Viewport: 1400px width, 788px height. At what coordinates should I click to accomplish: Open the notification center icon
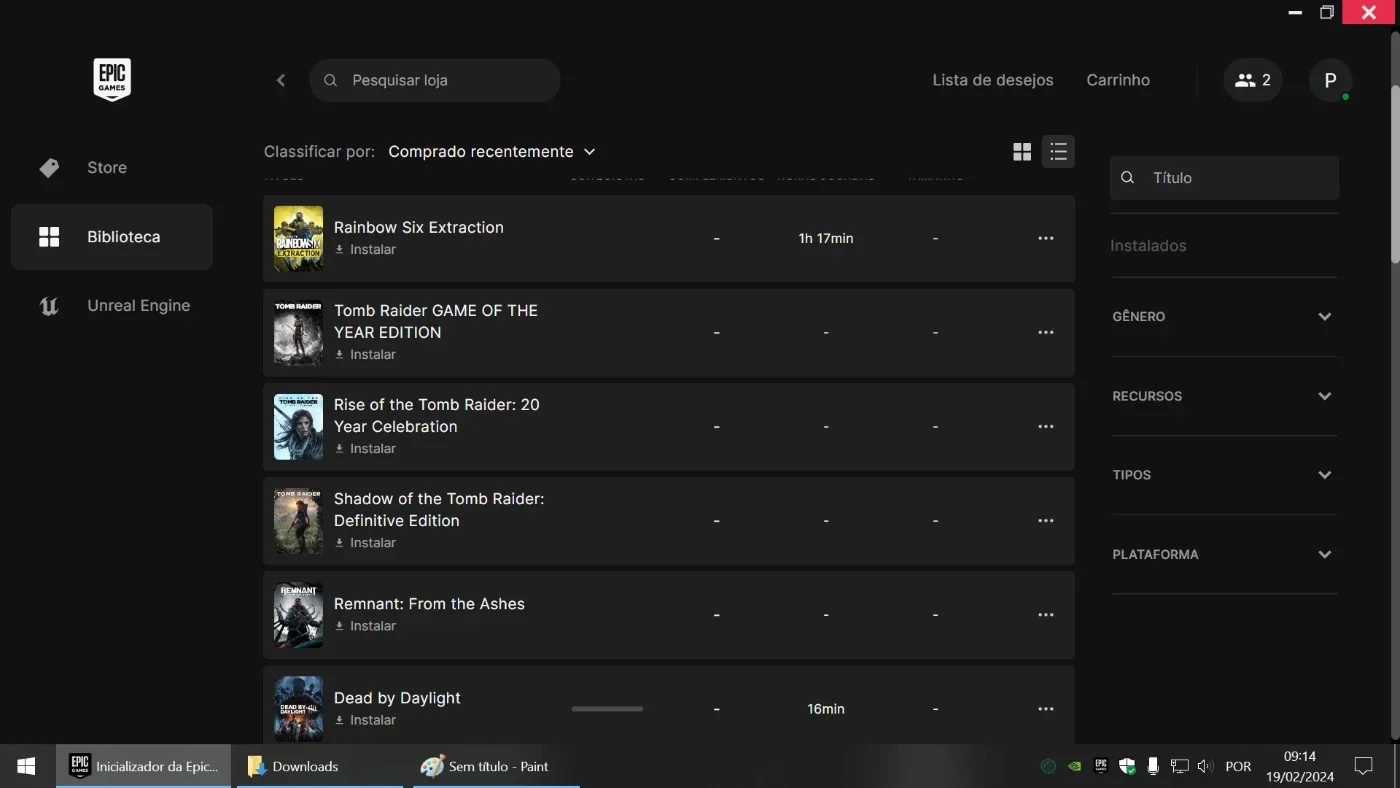[x=1363, y=767]
